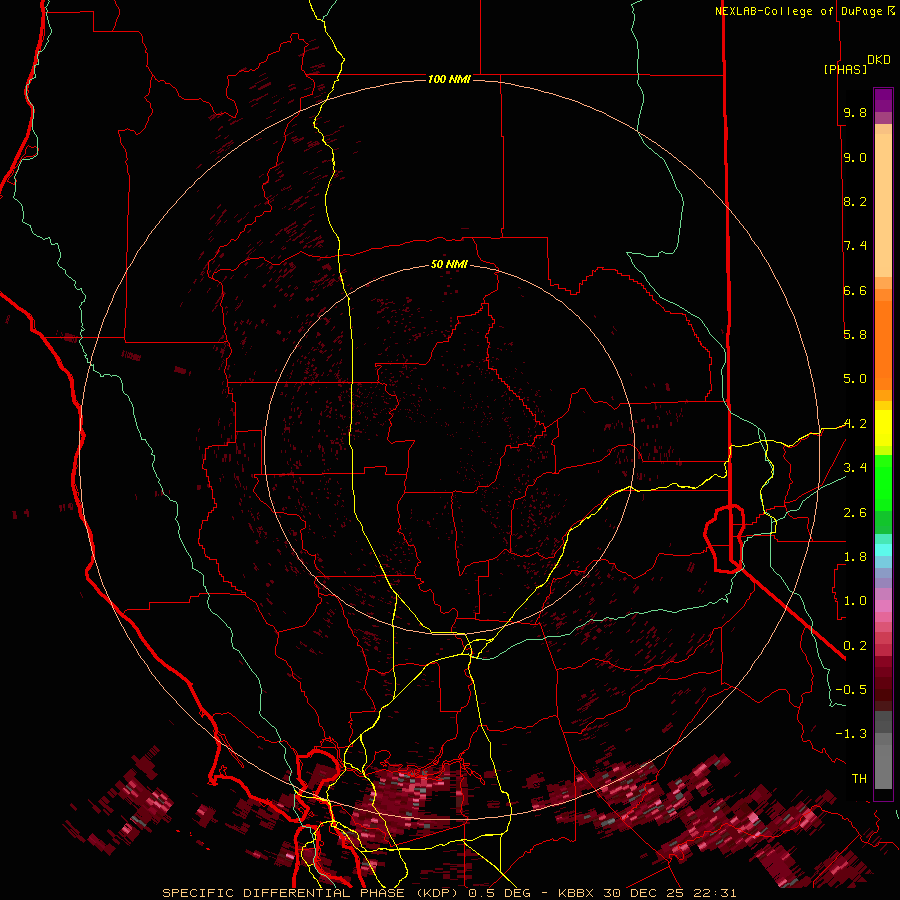Click the 9.8 value on the color scale
Screen dimensions: 900x900
(x=855, y=112)
